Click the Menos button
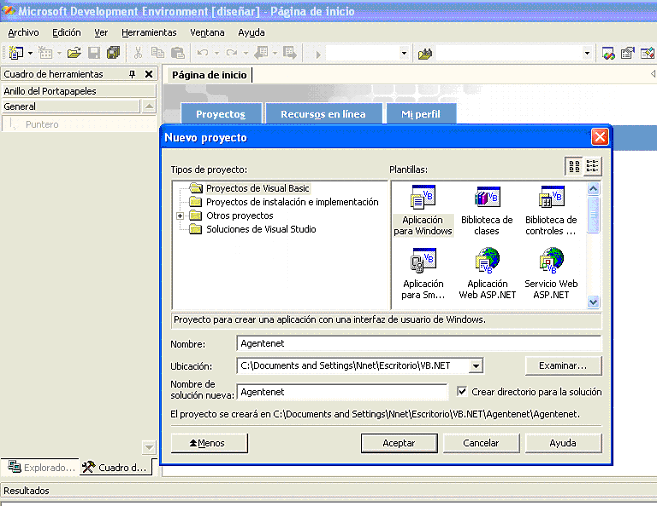This screenshot has width=657, height=508. [209, 443]
